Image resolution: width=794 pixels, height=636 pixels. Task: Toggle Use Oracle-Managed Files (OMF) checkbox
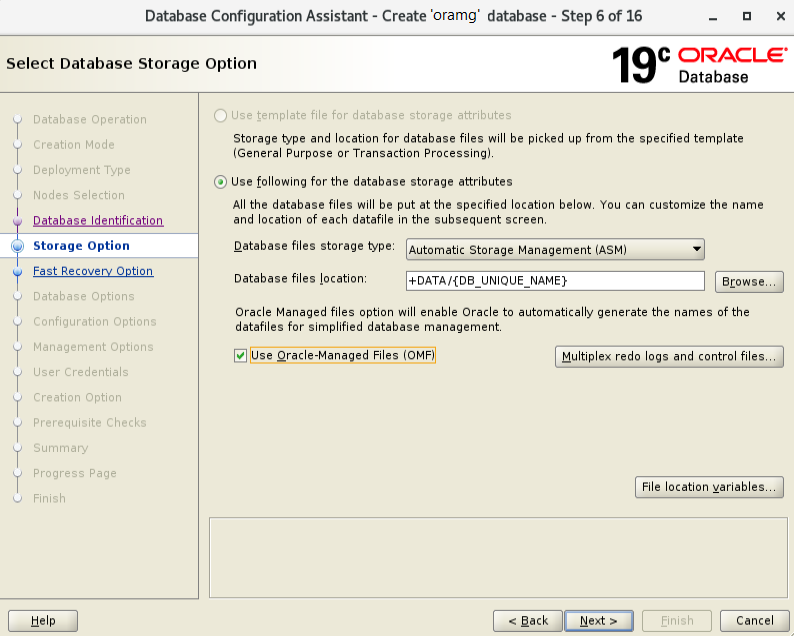(x=241, y=355)
